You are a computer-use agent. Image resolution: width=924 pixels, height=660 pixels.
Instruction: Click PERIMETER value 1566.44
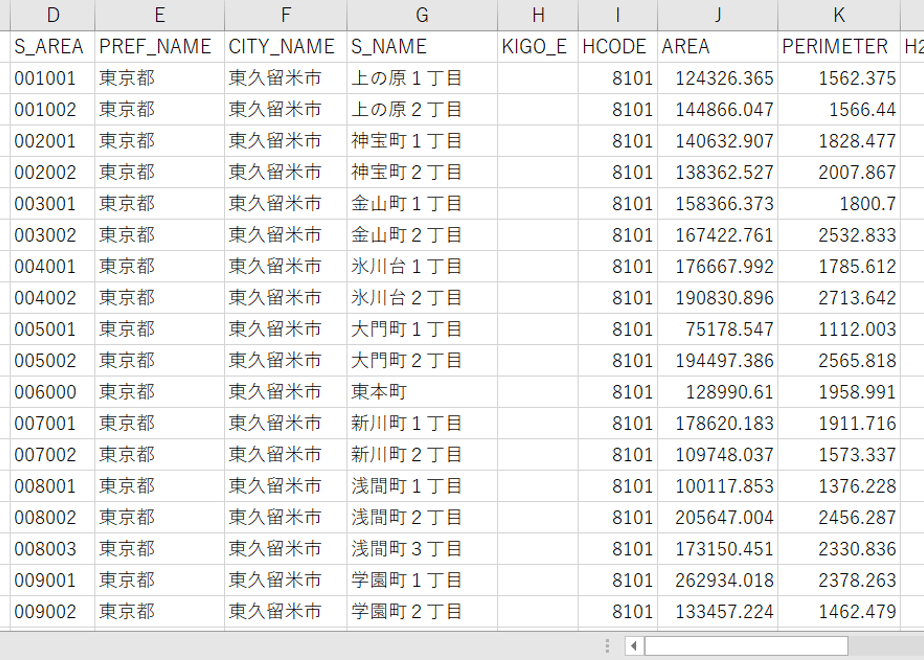pos(839,109)
